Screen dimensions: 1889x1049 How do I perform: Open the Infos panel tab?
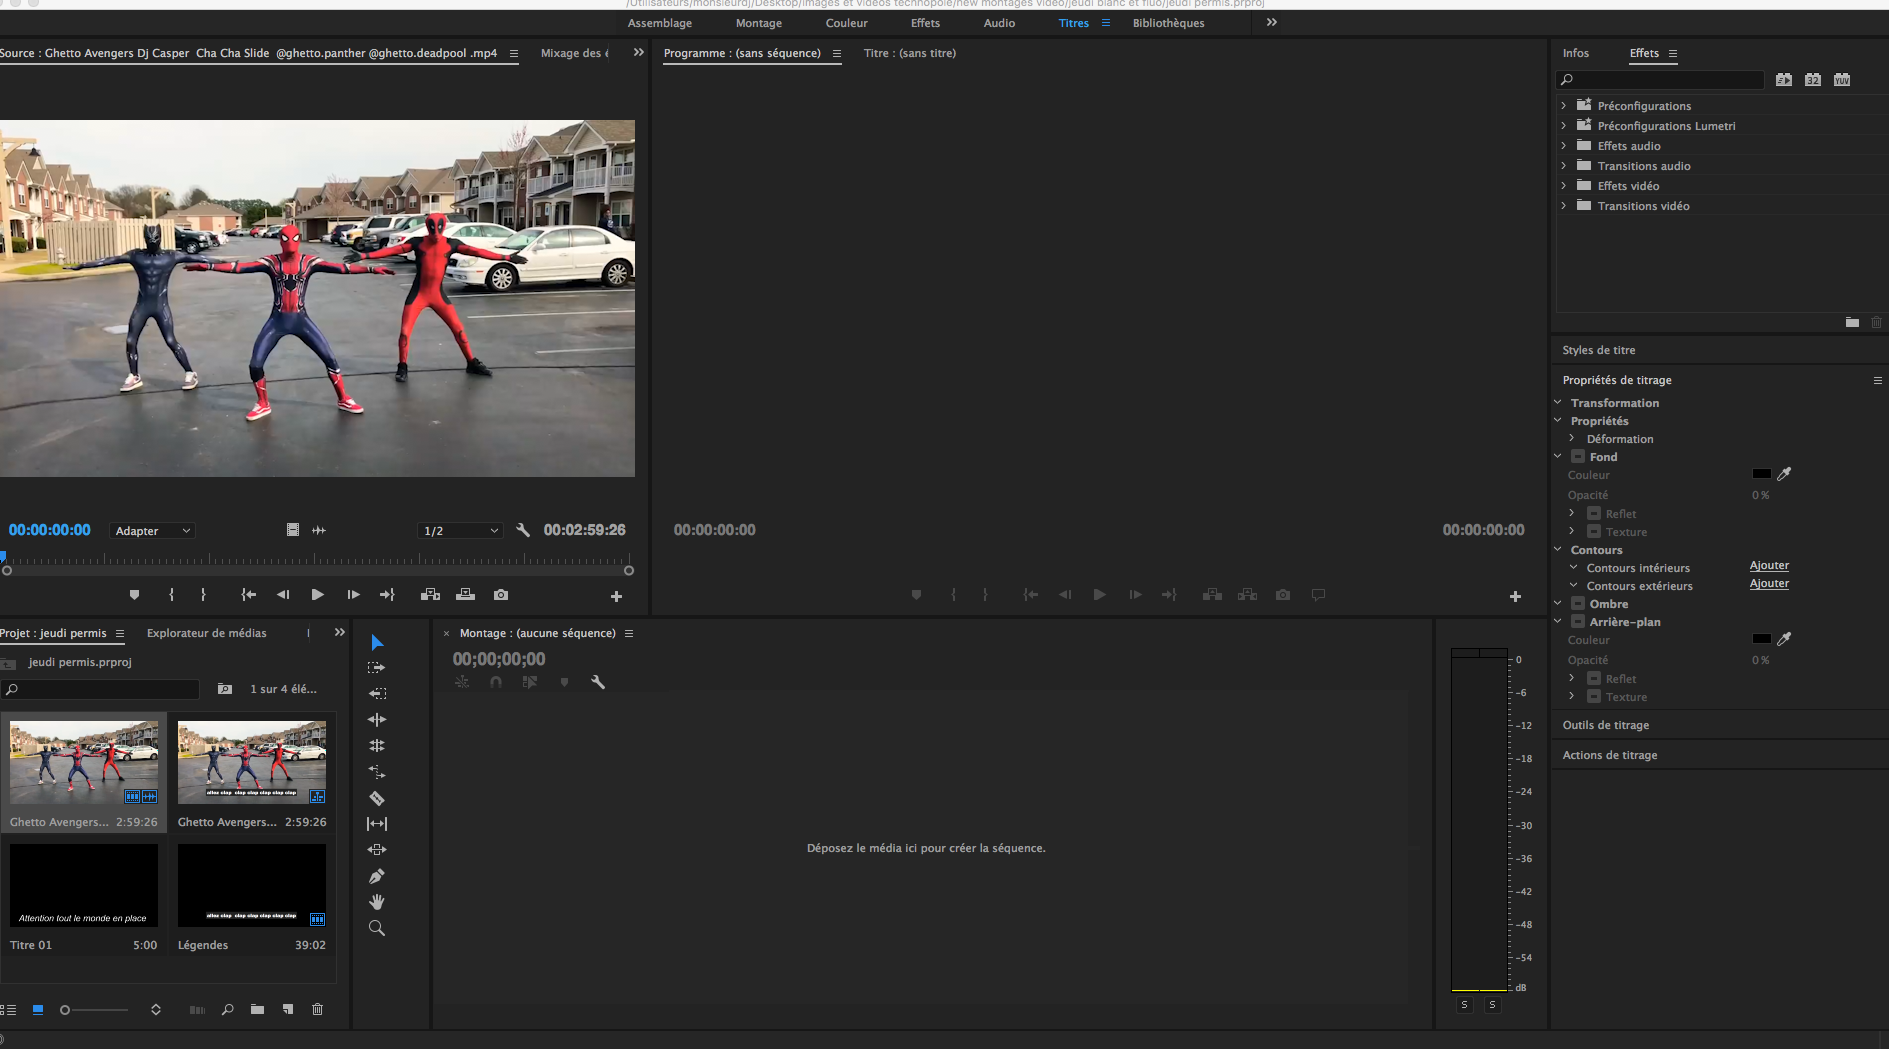click(1576, 53)
